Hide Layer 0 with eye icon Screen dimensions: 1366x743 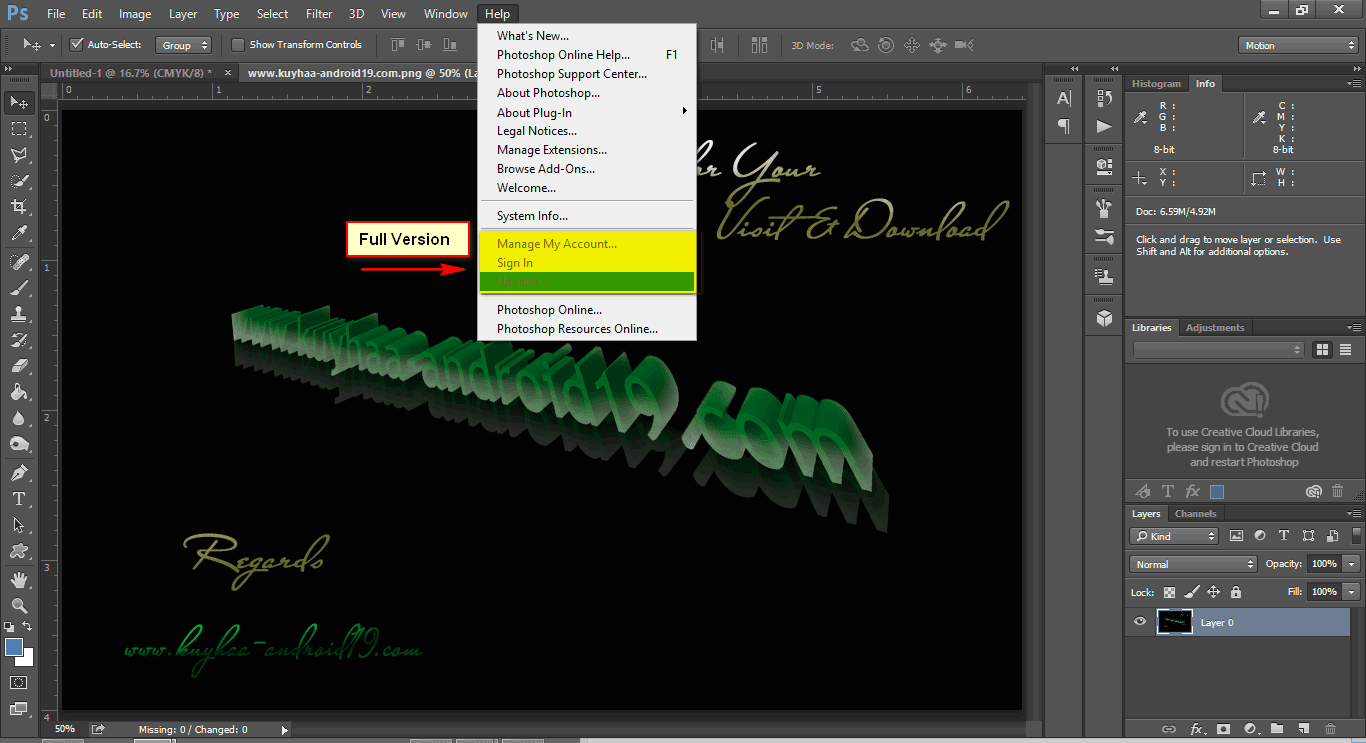pyautogui.click(x=1139, y=622)
